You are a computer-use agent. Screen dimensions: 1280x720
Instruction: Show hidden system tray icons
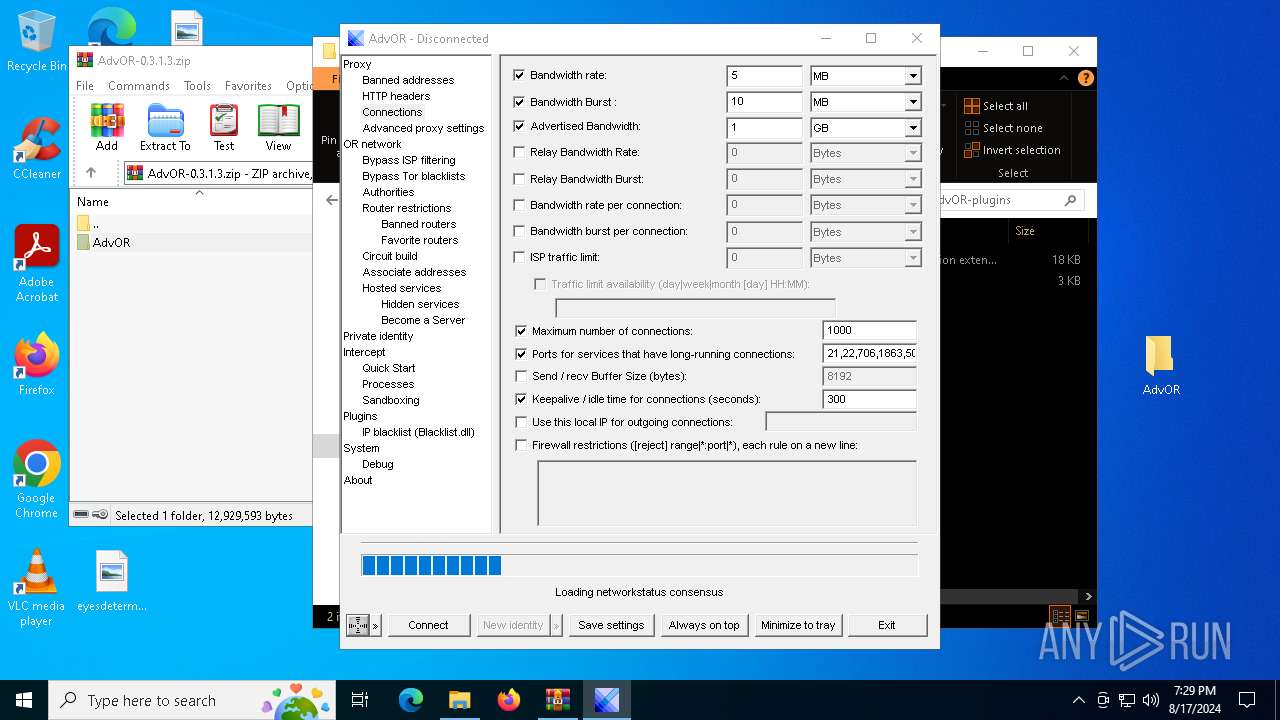[1078, 700]
